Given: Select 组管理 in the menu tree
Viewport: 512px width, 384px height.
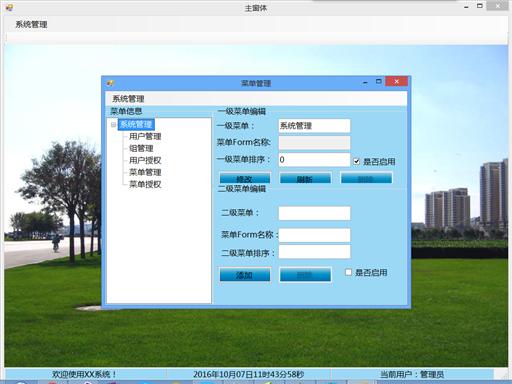Looking at the screenshot, I should tap(141, 148).
